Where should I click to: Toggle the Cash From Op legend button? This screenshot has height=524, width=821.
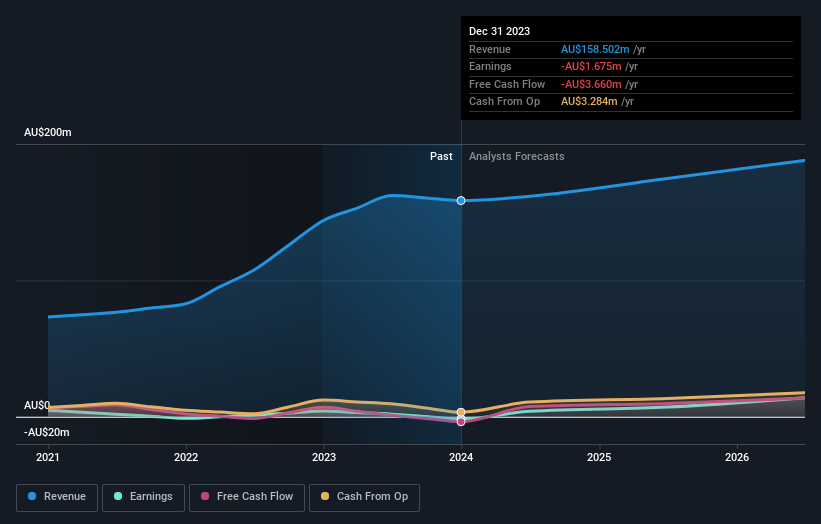click(x=364, y=497)
